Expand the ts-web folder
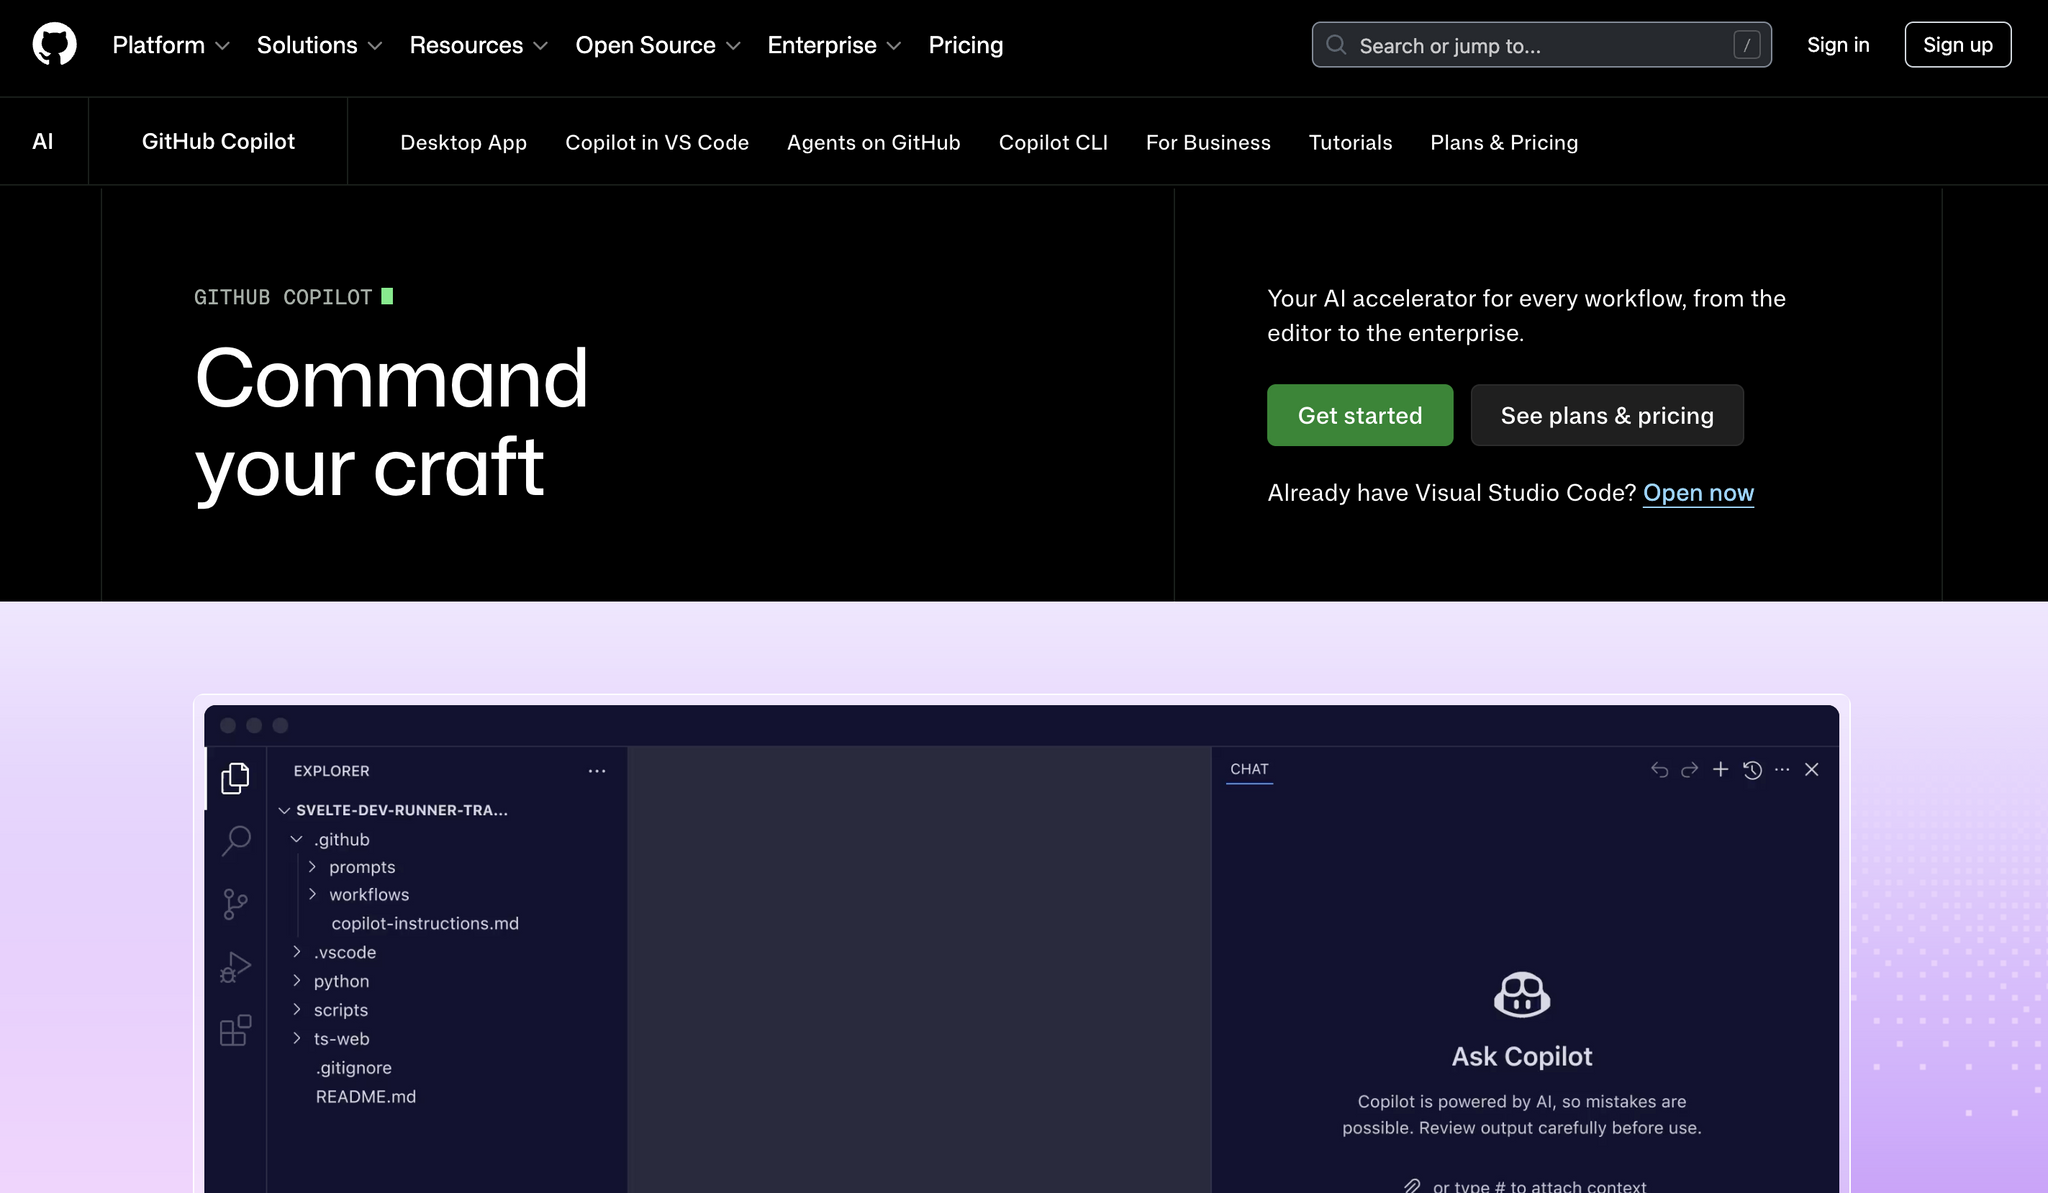Screen dimensions: 2048x1193 point(332,1039)
